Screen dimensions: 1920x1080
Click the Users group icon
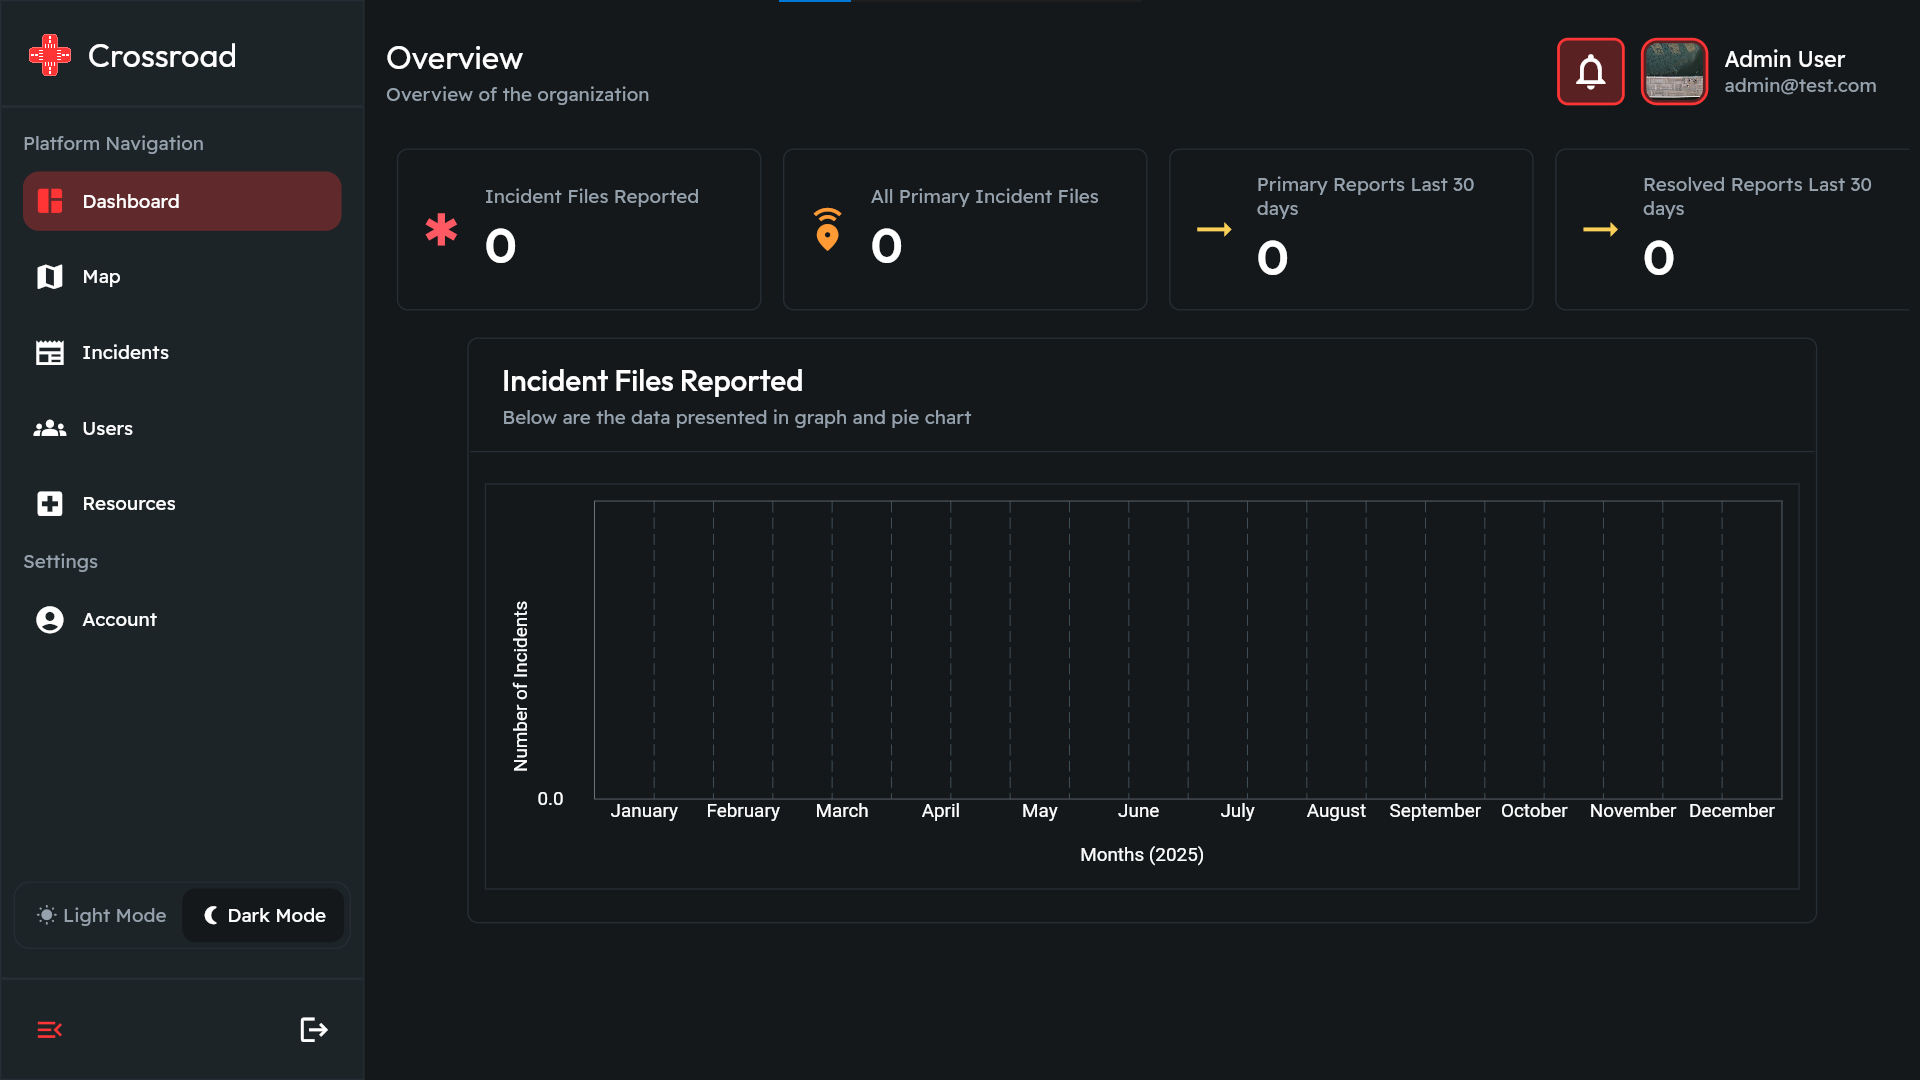coord(49,429)
